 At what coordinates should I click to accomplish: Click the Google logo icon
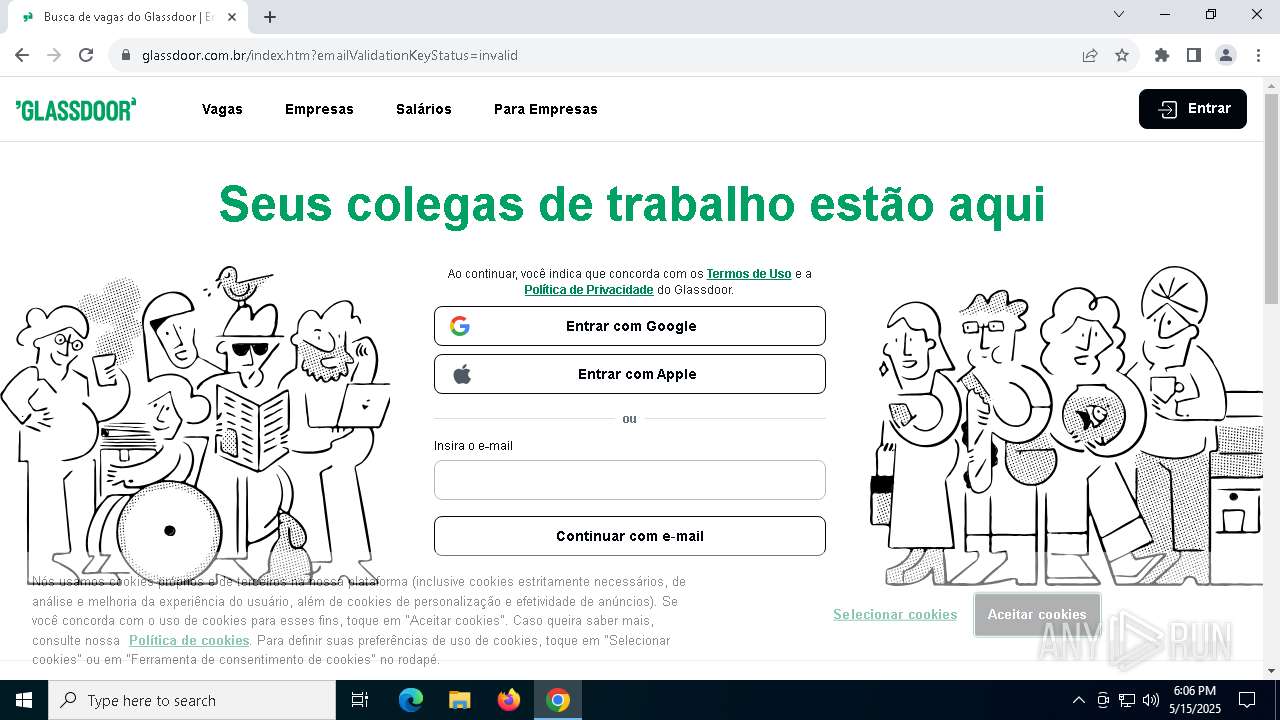click(x=460, y=326)
